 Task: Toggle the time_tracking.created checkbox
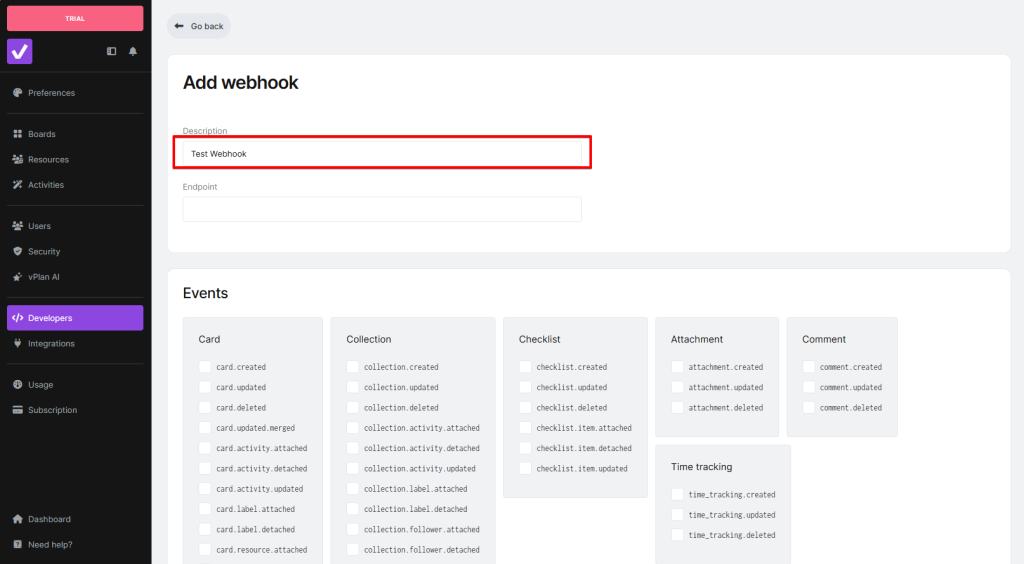[x=677, y=495]
